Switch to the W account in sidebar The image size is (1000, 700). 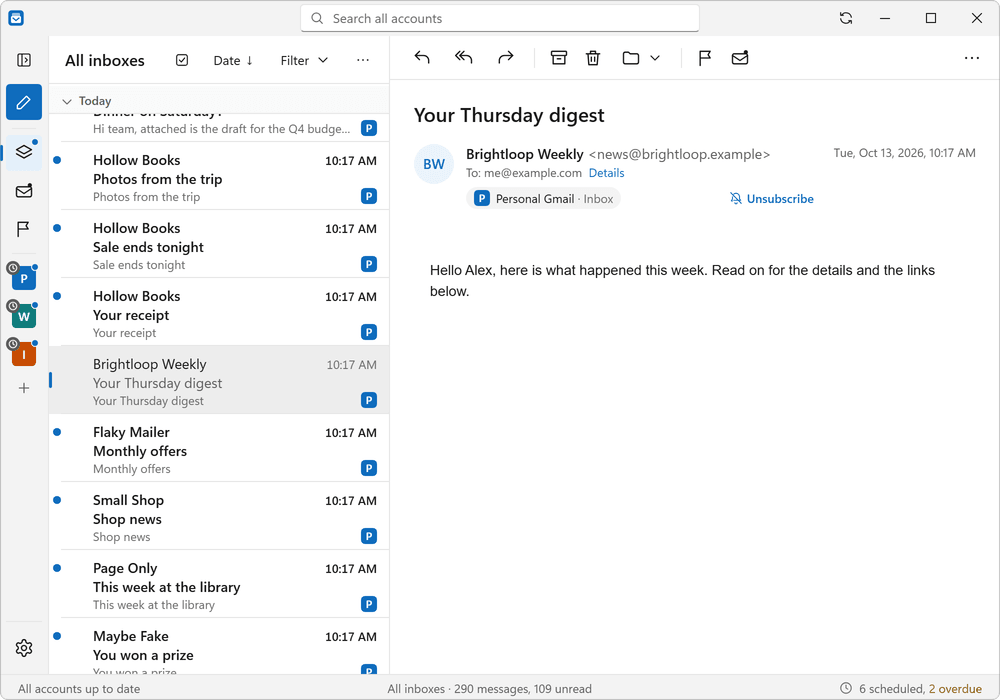(x=24, y=316)
